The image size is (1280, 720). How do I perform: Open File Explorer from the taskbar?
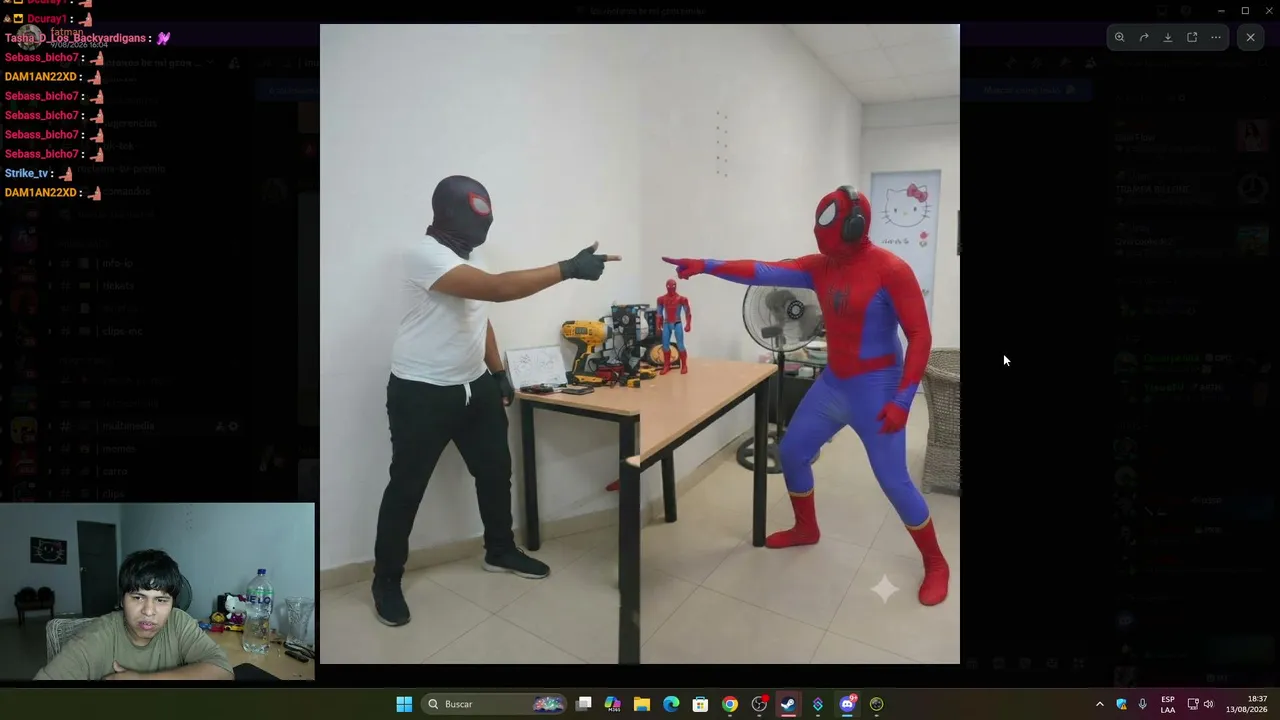[642, 704]
